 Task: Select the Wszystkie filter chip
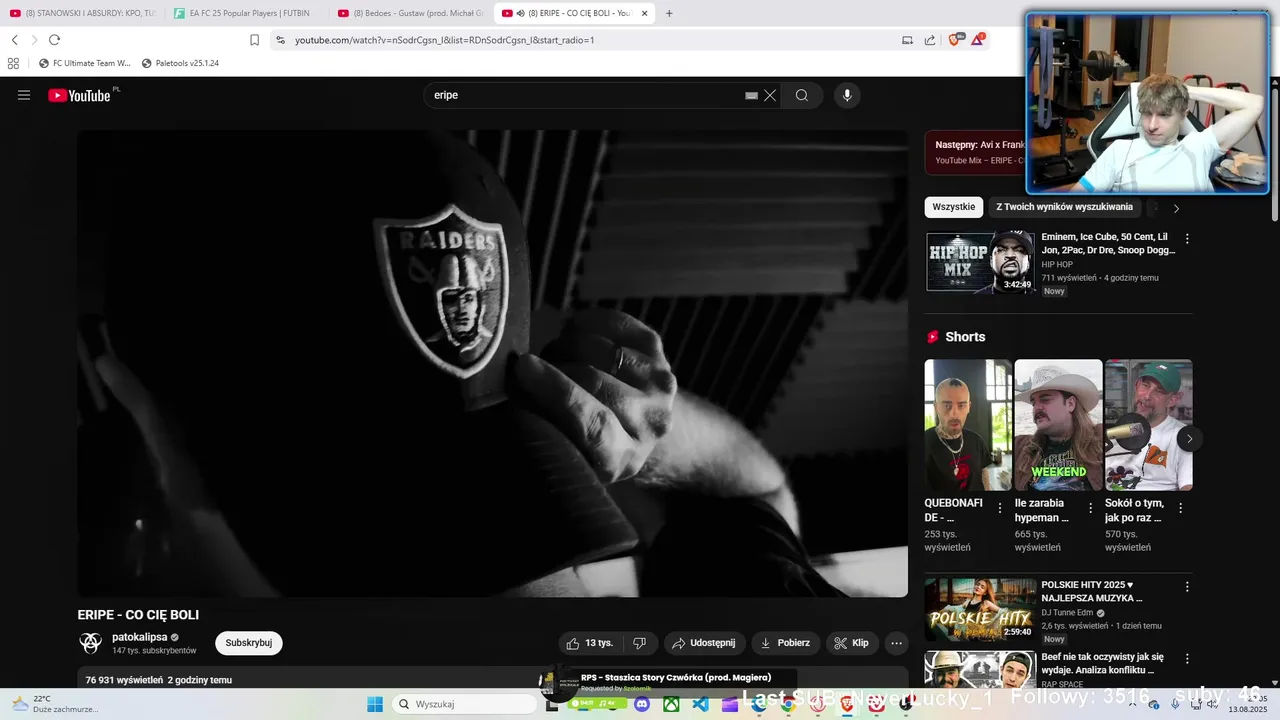coord(954,207)
